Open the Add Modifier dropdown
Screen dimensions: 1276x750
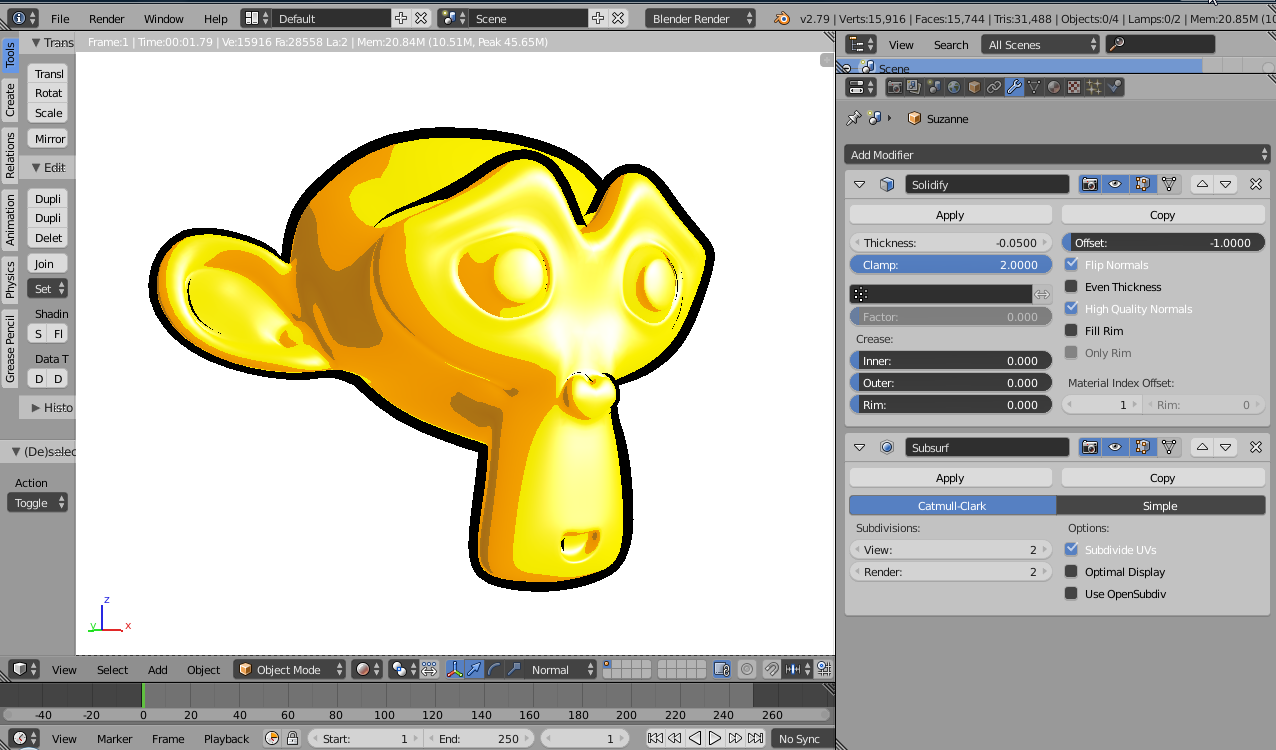tap(1057, 154)
